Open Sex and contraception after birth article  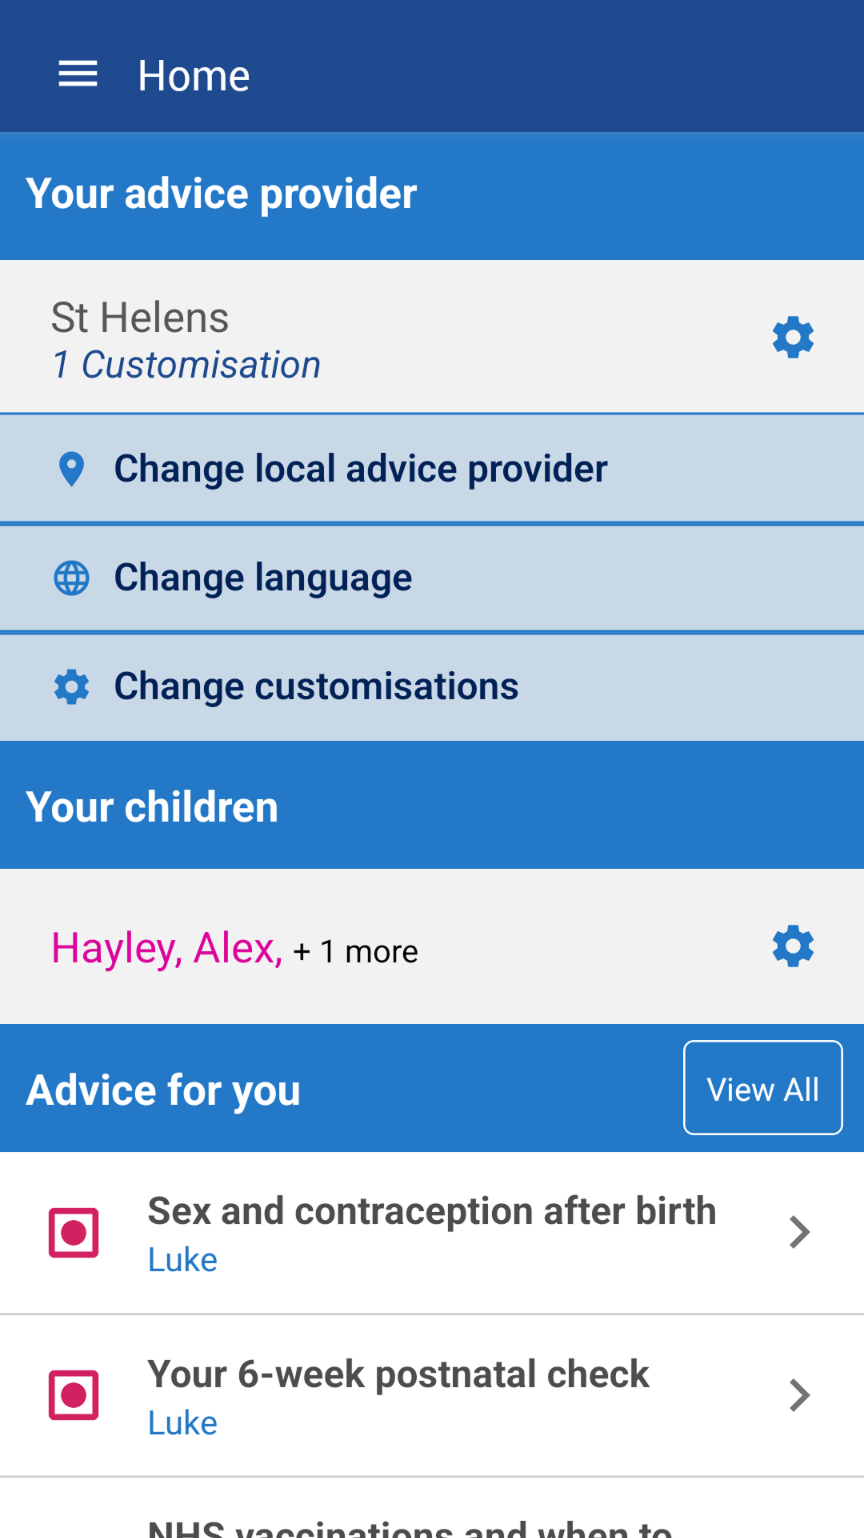[432, 1212]
